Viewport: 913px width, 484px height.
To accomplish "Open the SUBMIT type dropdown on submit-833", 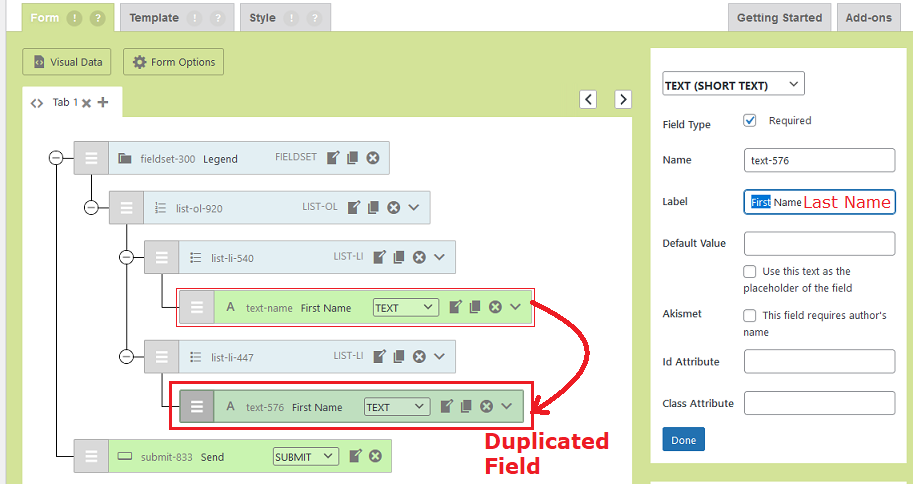I will [x=305, y=457].
